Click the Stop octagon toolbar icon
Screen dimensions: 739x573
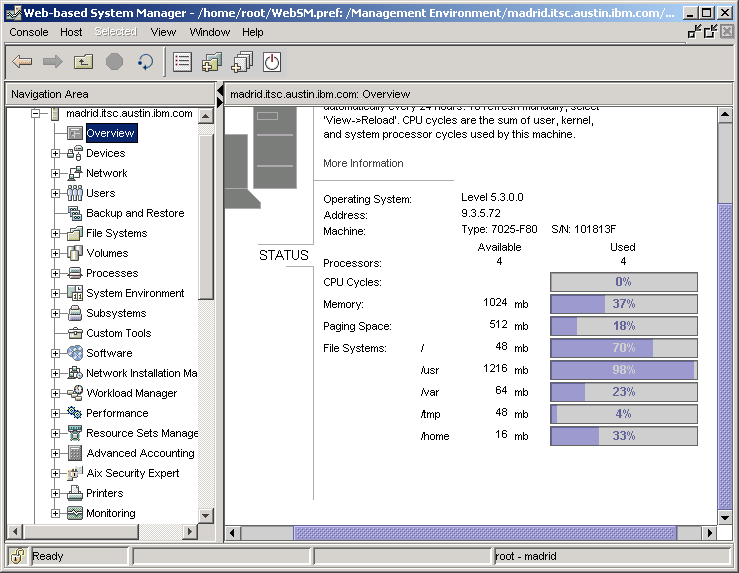115,62
